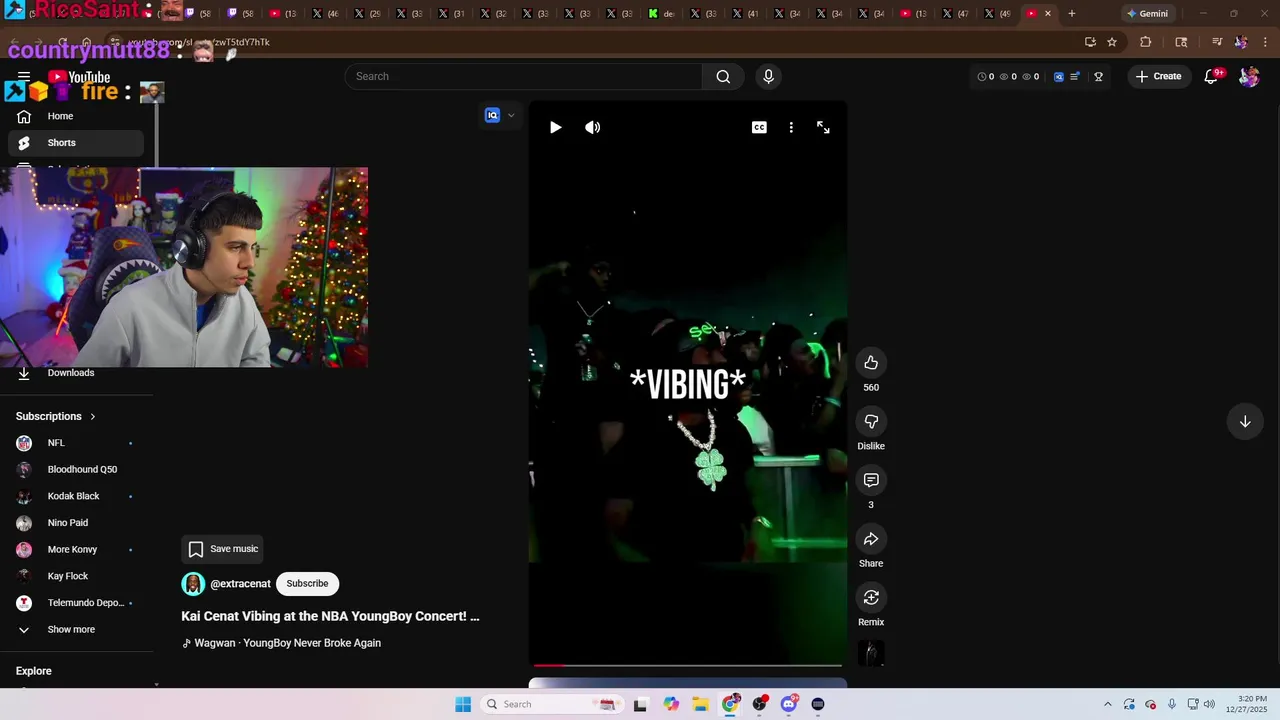Open the Create menu
Screen dimensions: 1280x720
point(1158,76)
